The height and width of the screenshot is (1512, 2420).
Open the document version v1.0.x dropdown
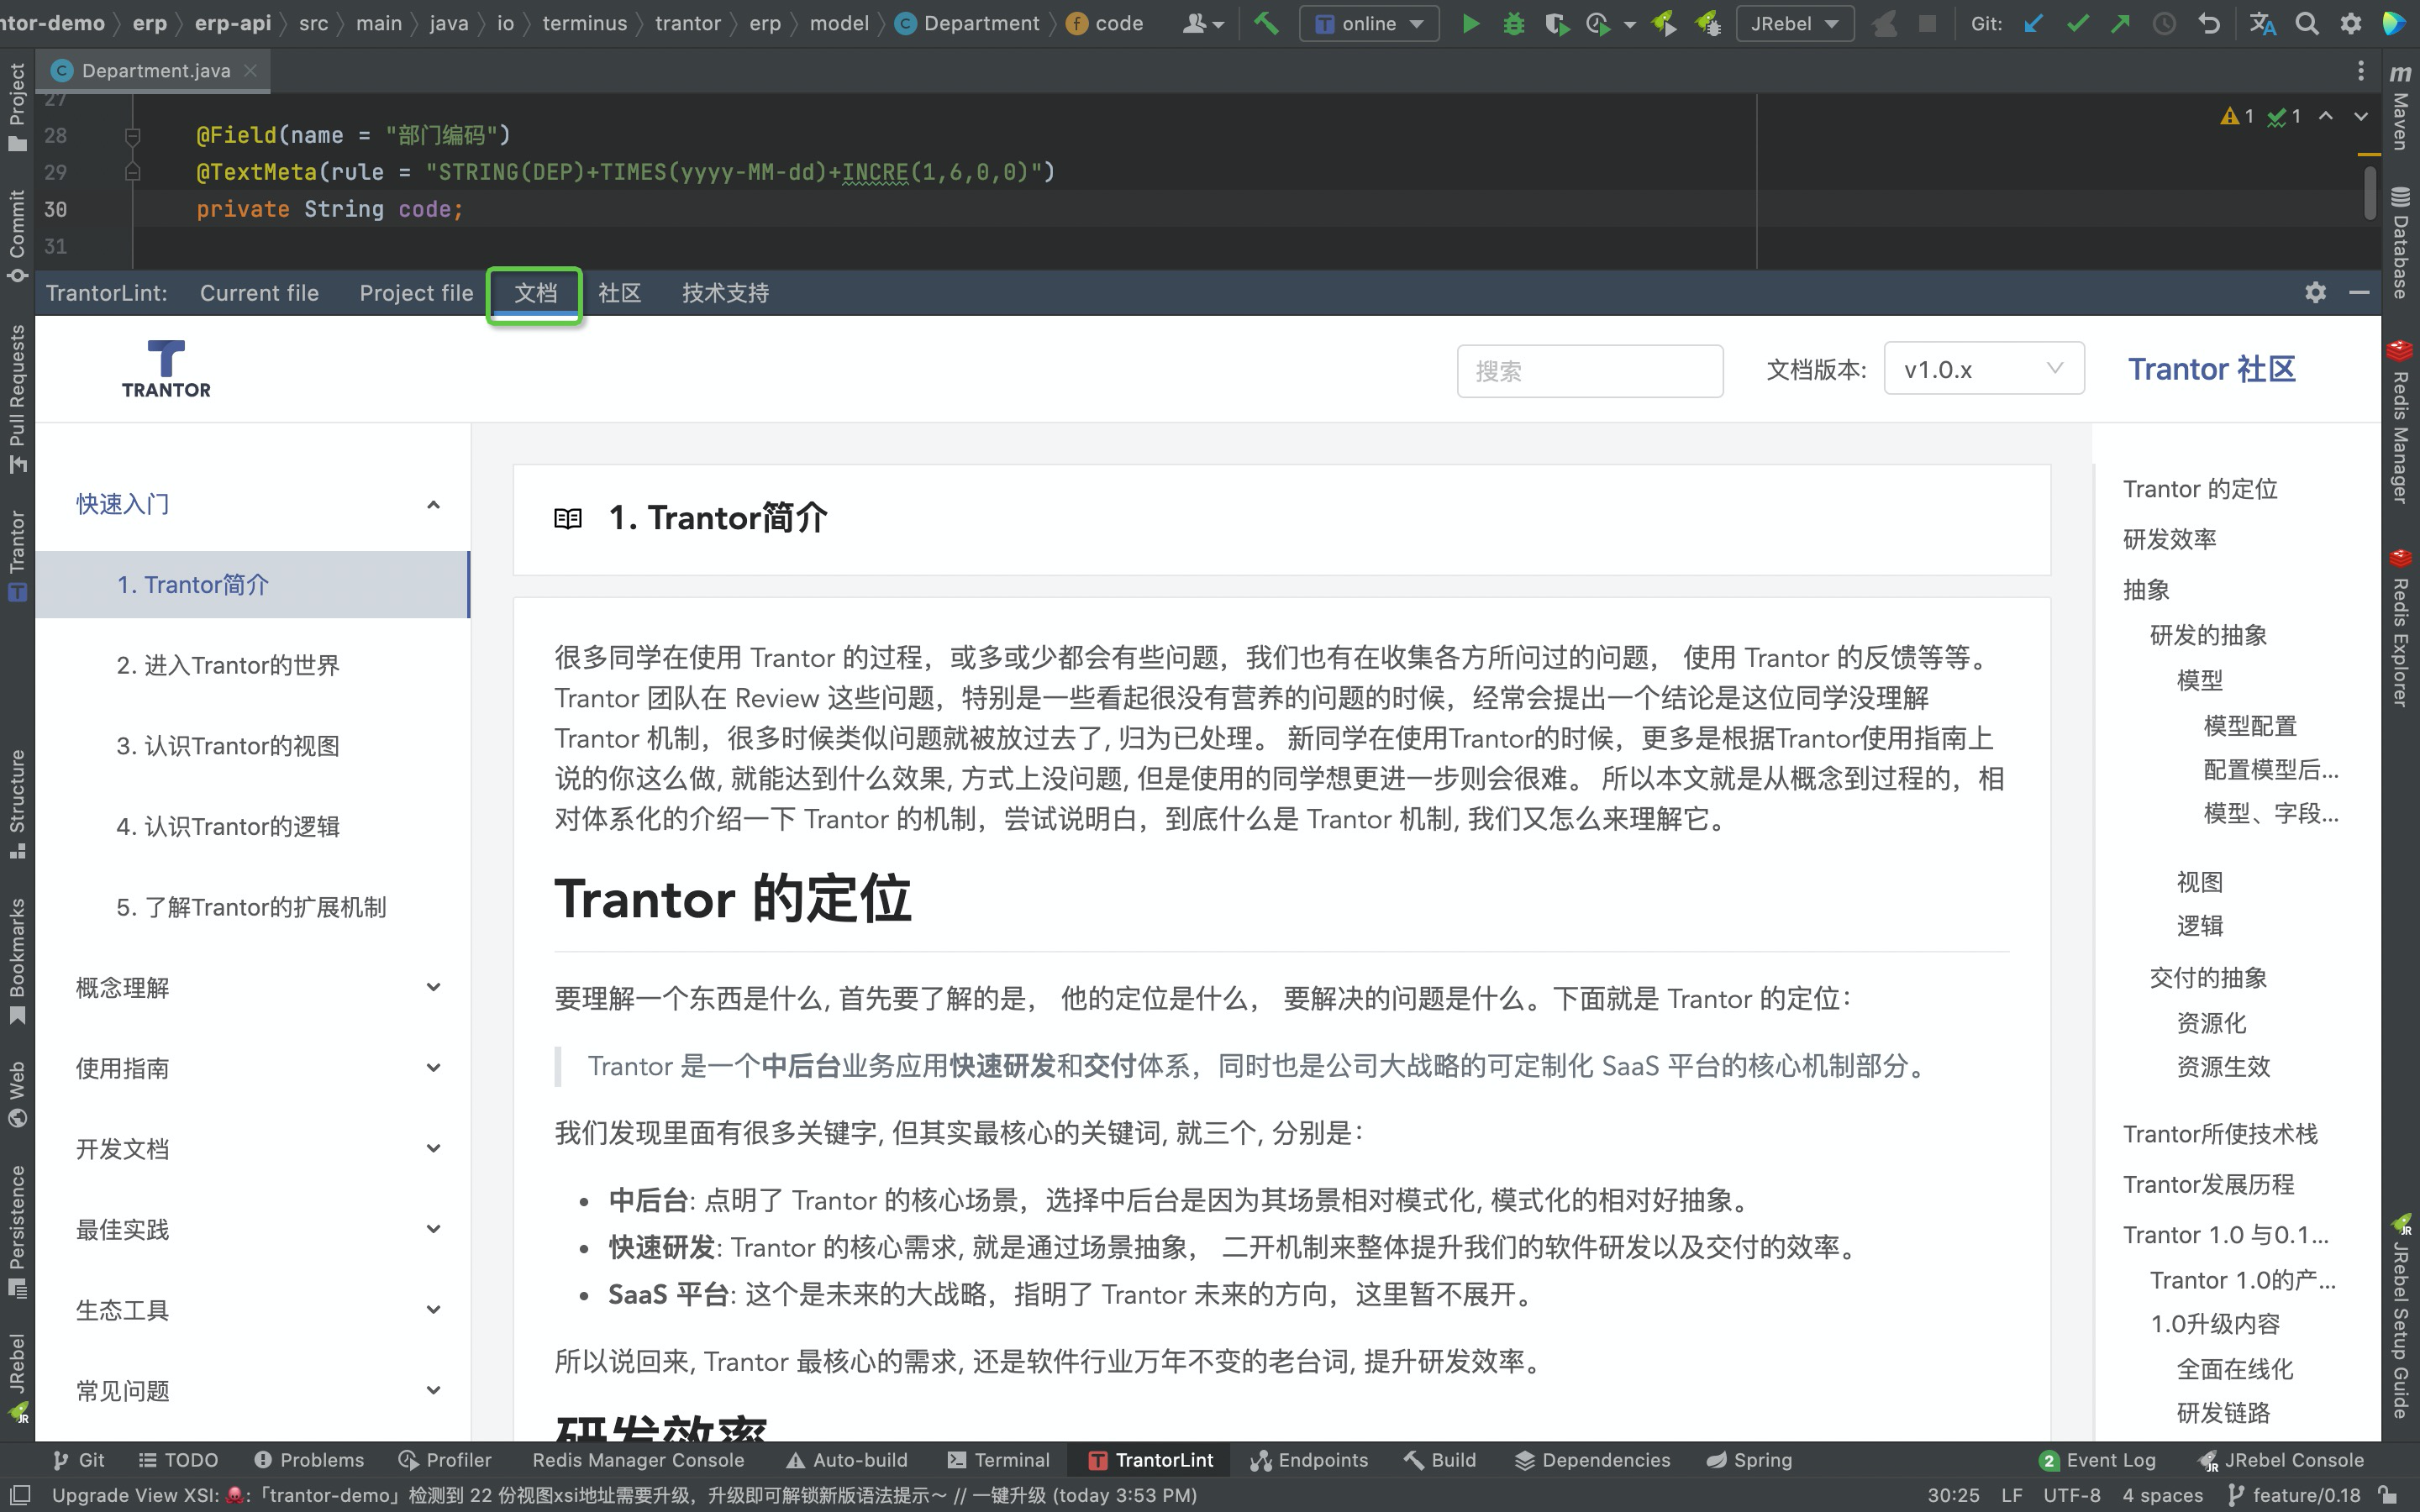pos(1983,369)
